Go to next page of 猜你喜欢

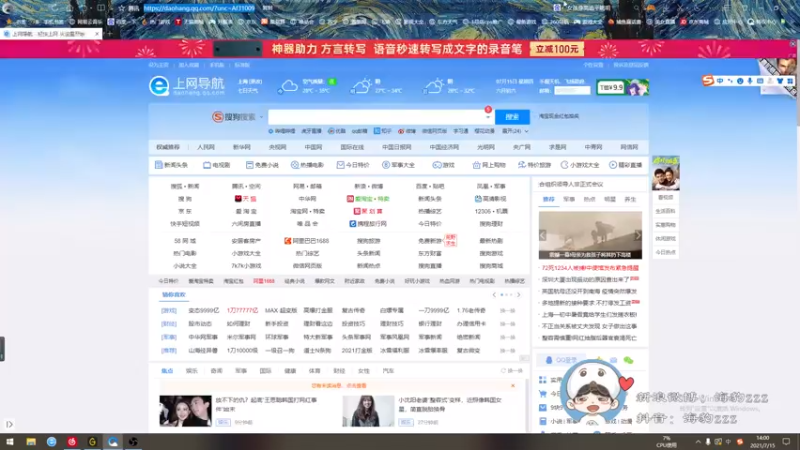point(518,294)
